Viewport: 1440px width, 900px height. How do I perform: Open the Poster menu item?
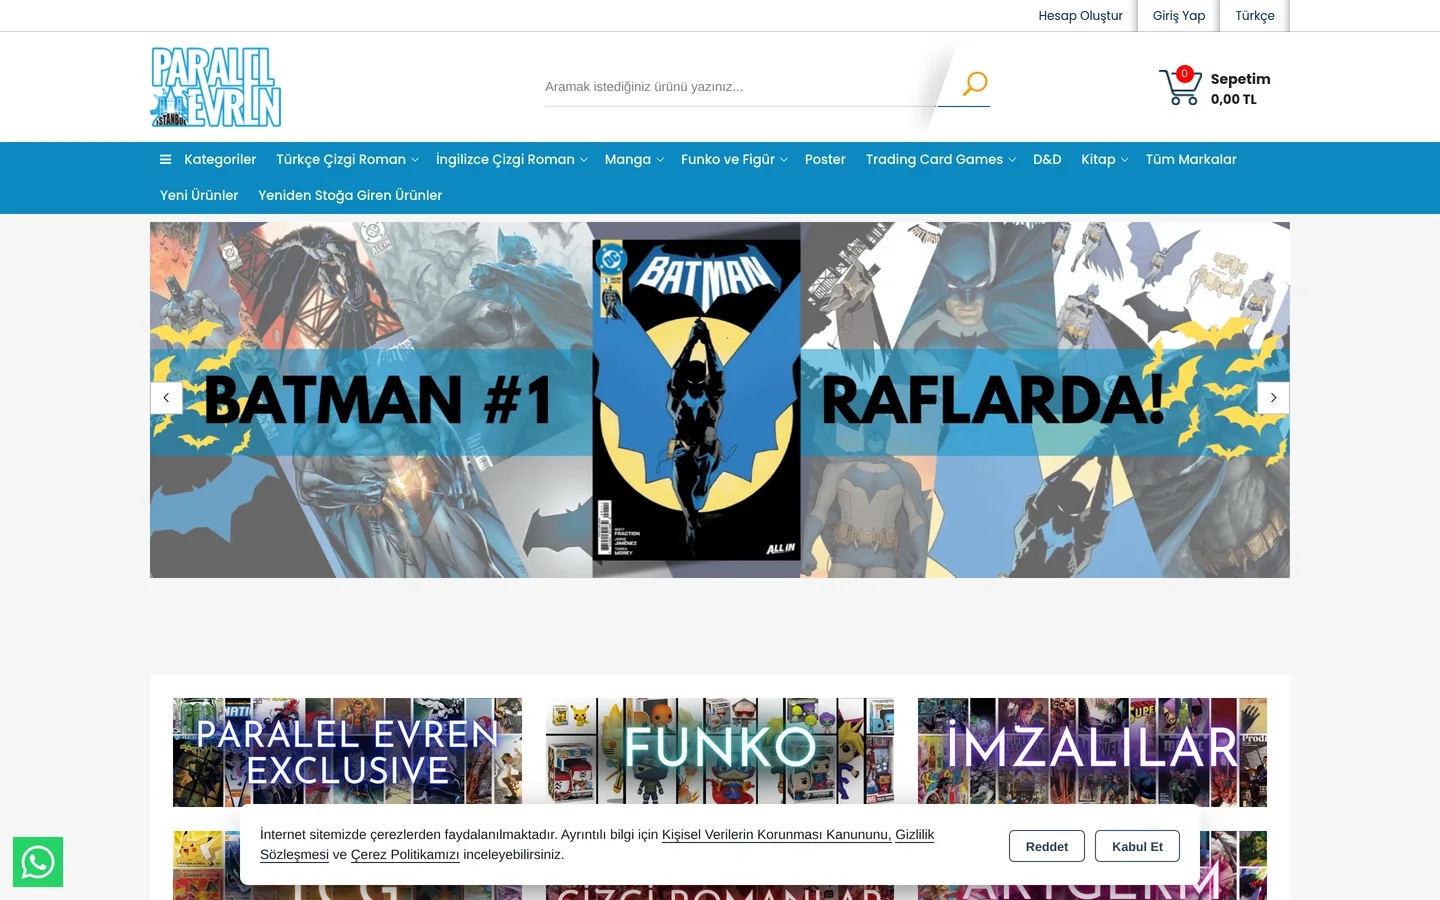point(825,160)
